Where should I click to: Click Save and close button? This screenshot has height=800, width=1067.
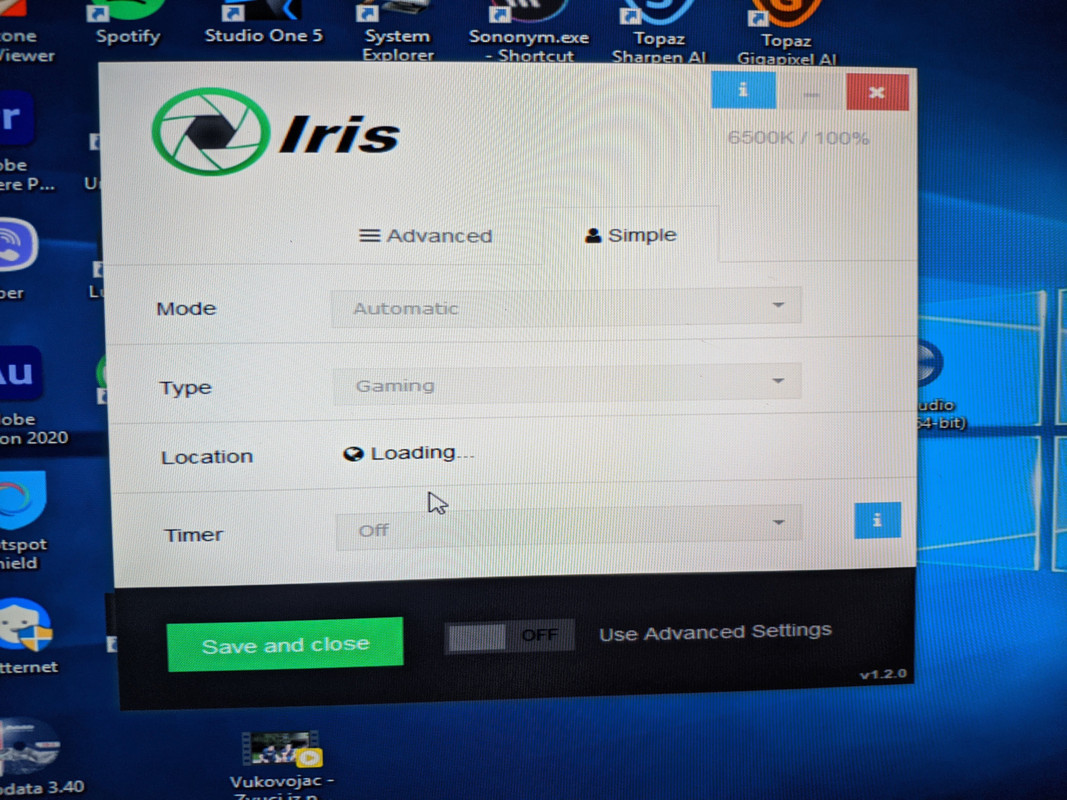285,644
